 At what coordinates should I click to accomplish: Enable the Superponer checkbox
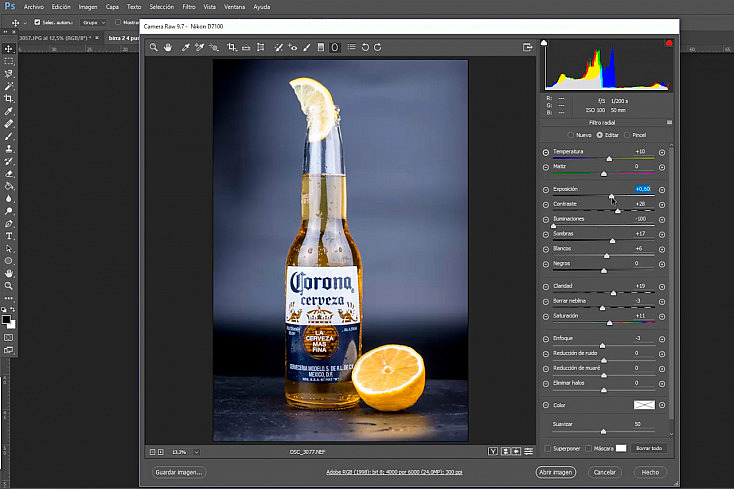547,448
